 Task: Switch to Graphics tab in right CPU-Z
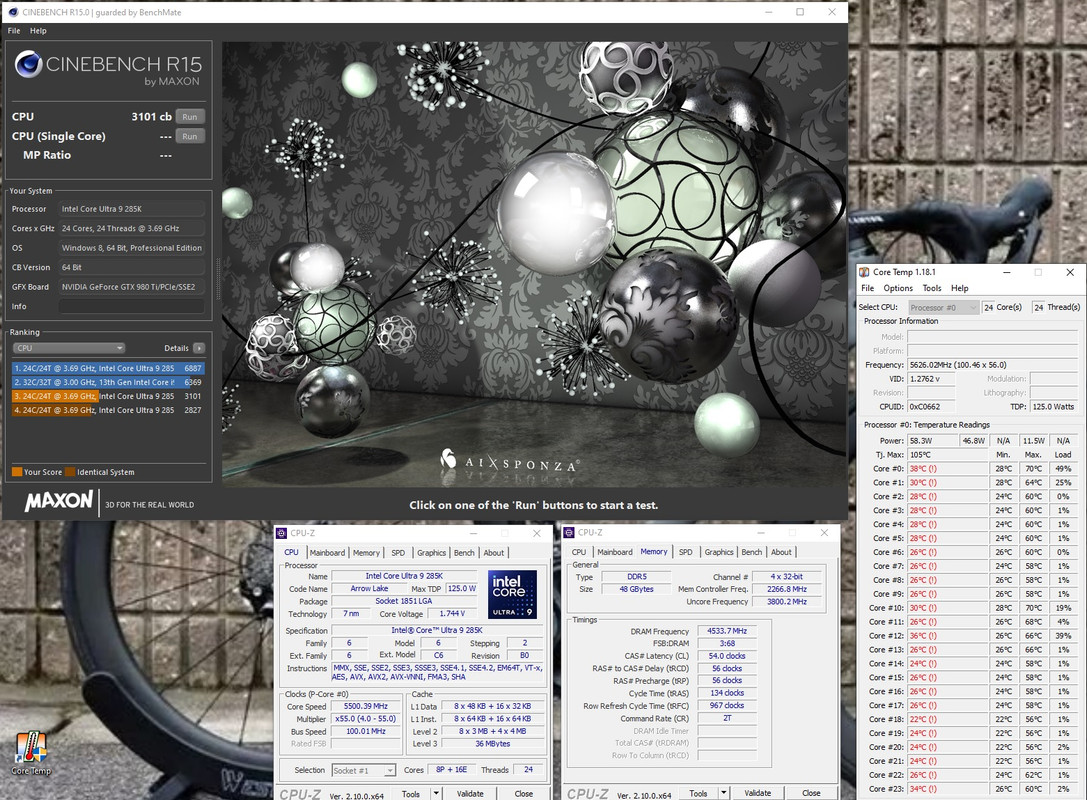(719, 552)
